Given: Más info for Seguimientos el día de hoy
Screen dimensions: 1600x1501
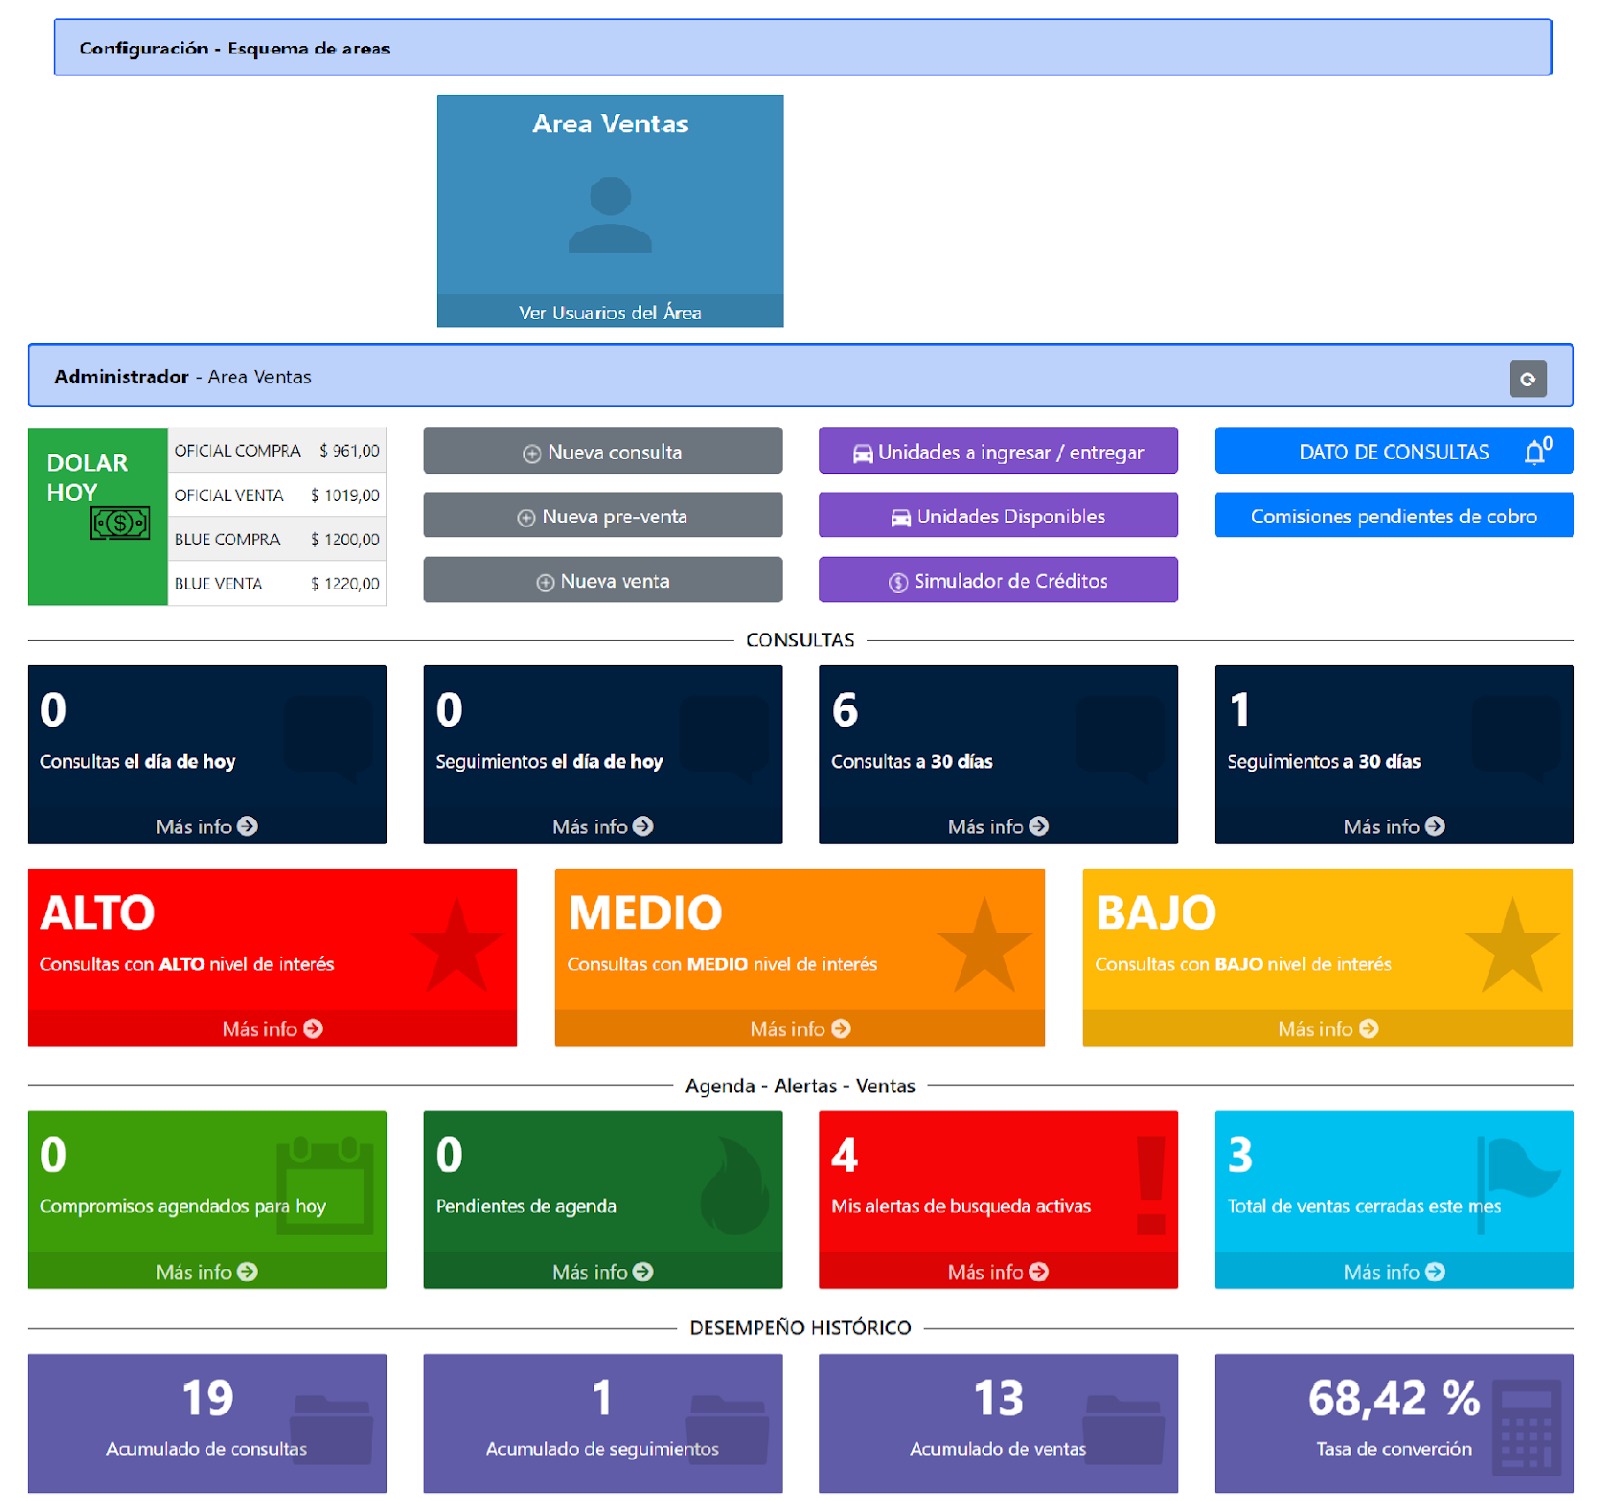Looking at the screenshot, I should (603, 826).
